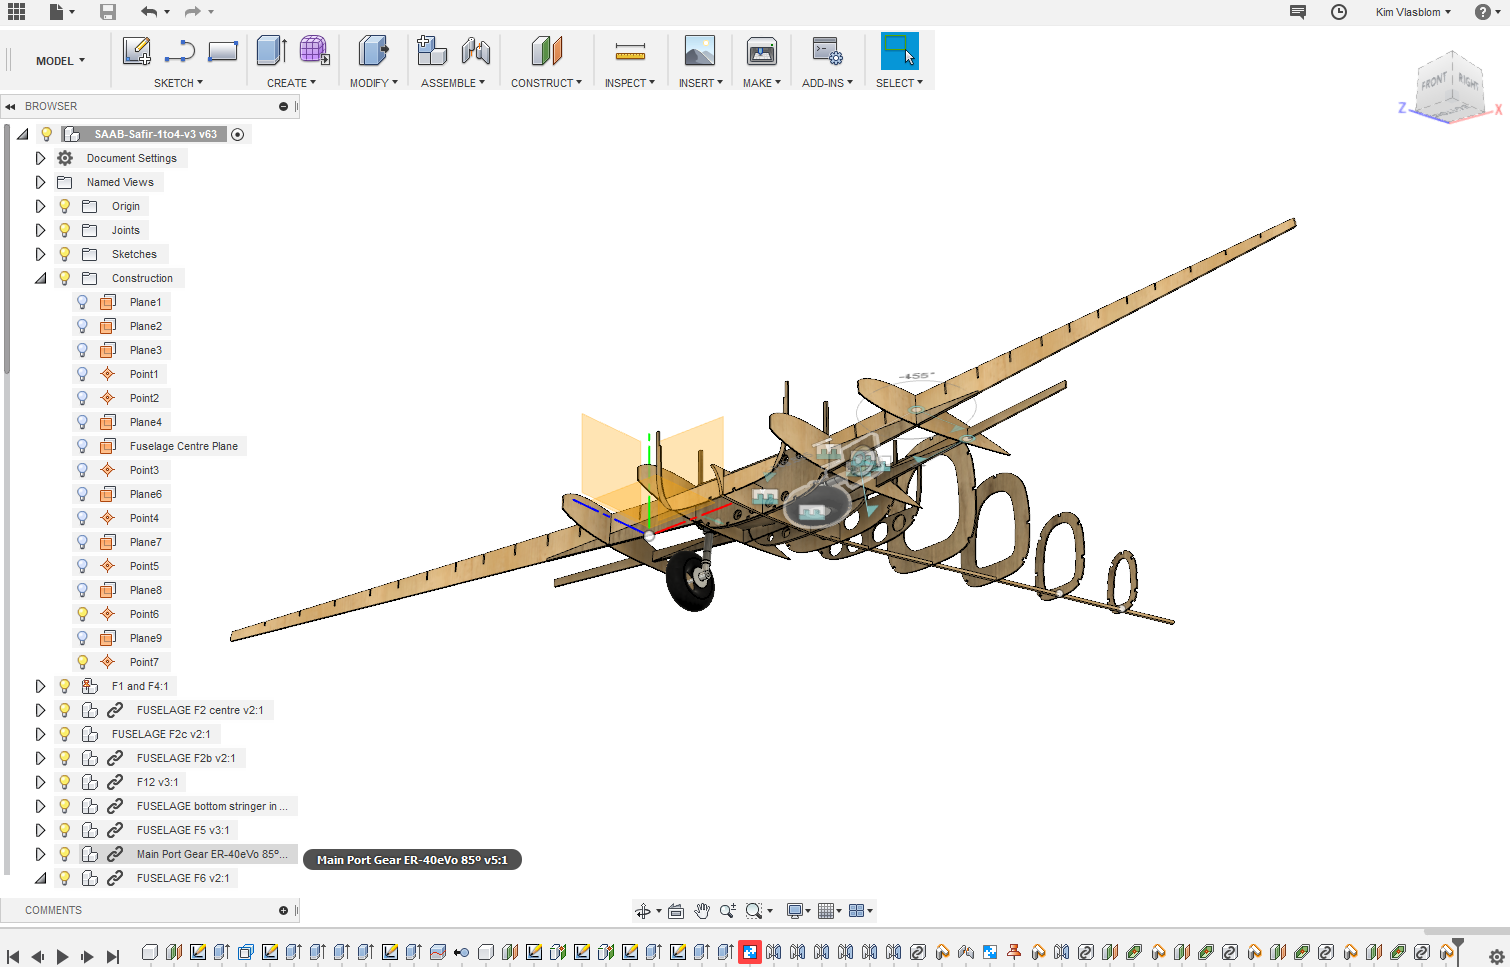Play the timeline
The image size is (1510, 967).
62,957
